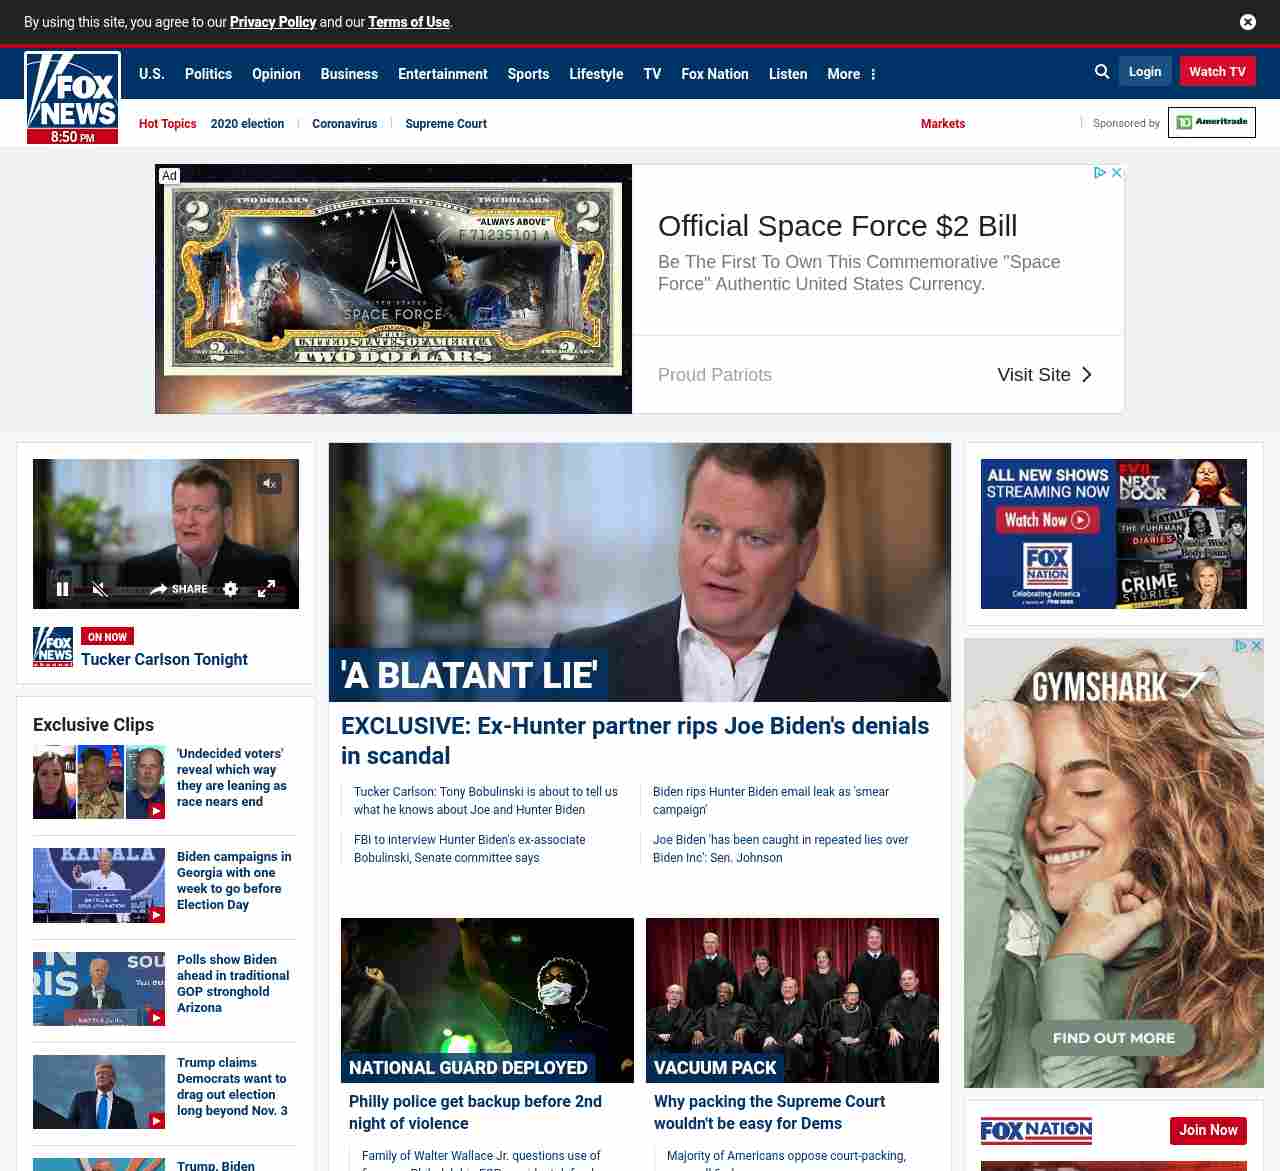
Task: Click the Login button
Action: [x=1144, y=72]
